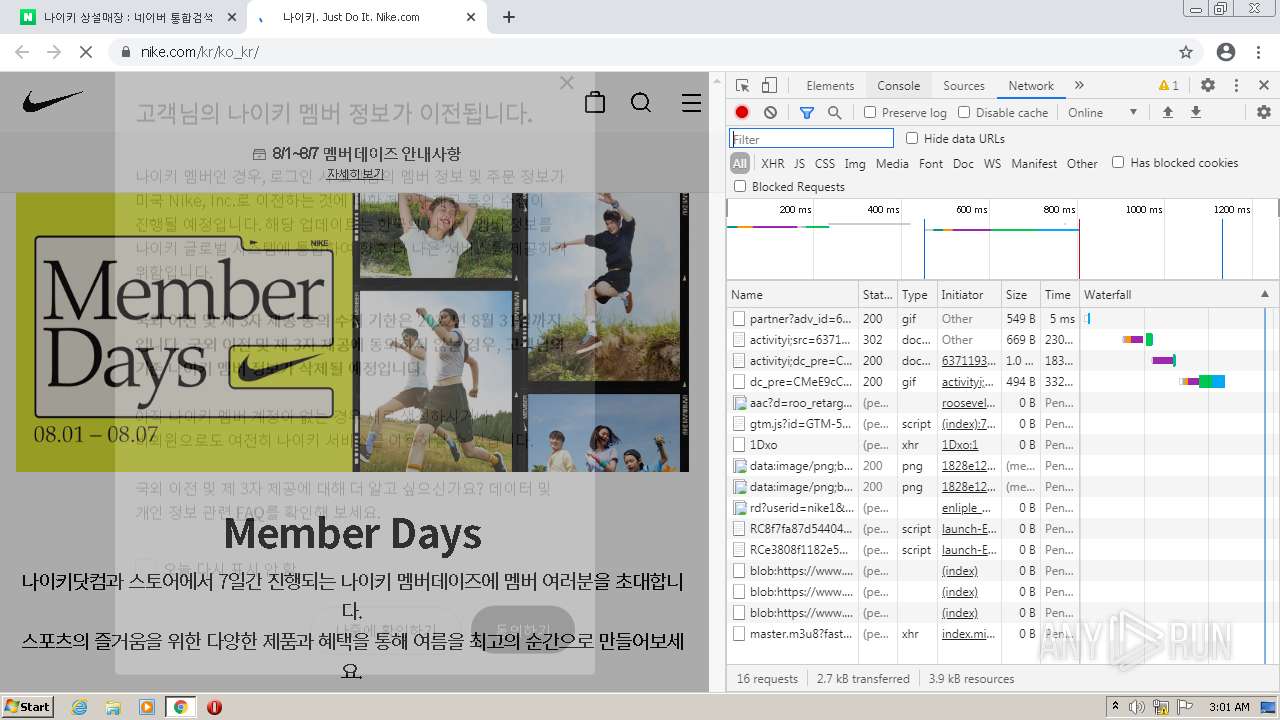Filter requests by XHR type

773,163
